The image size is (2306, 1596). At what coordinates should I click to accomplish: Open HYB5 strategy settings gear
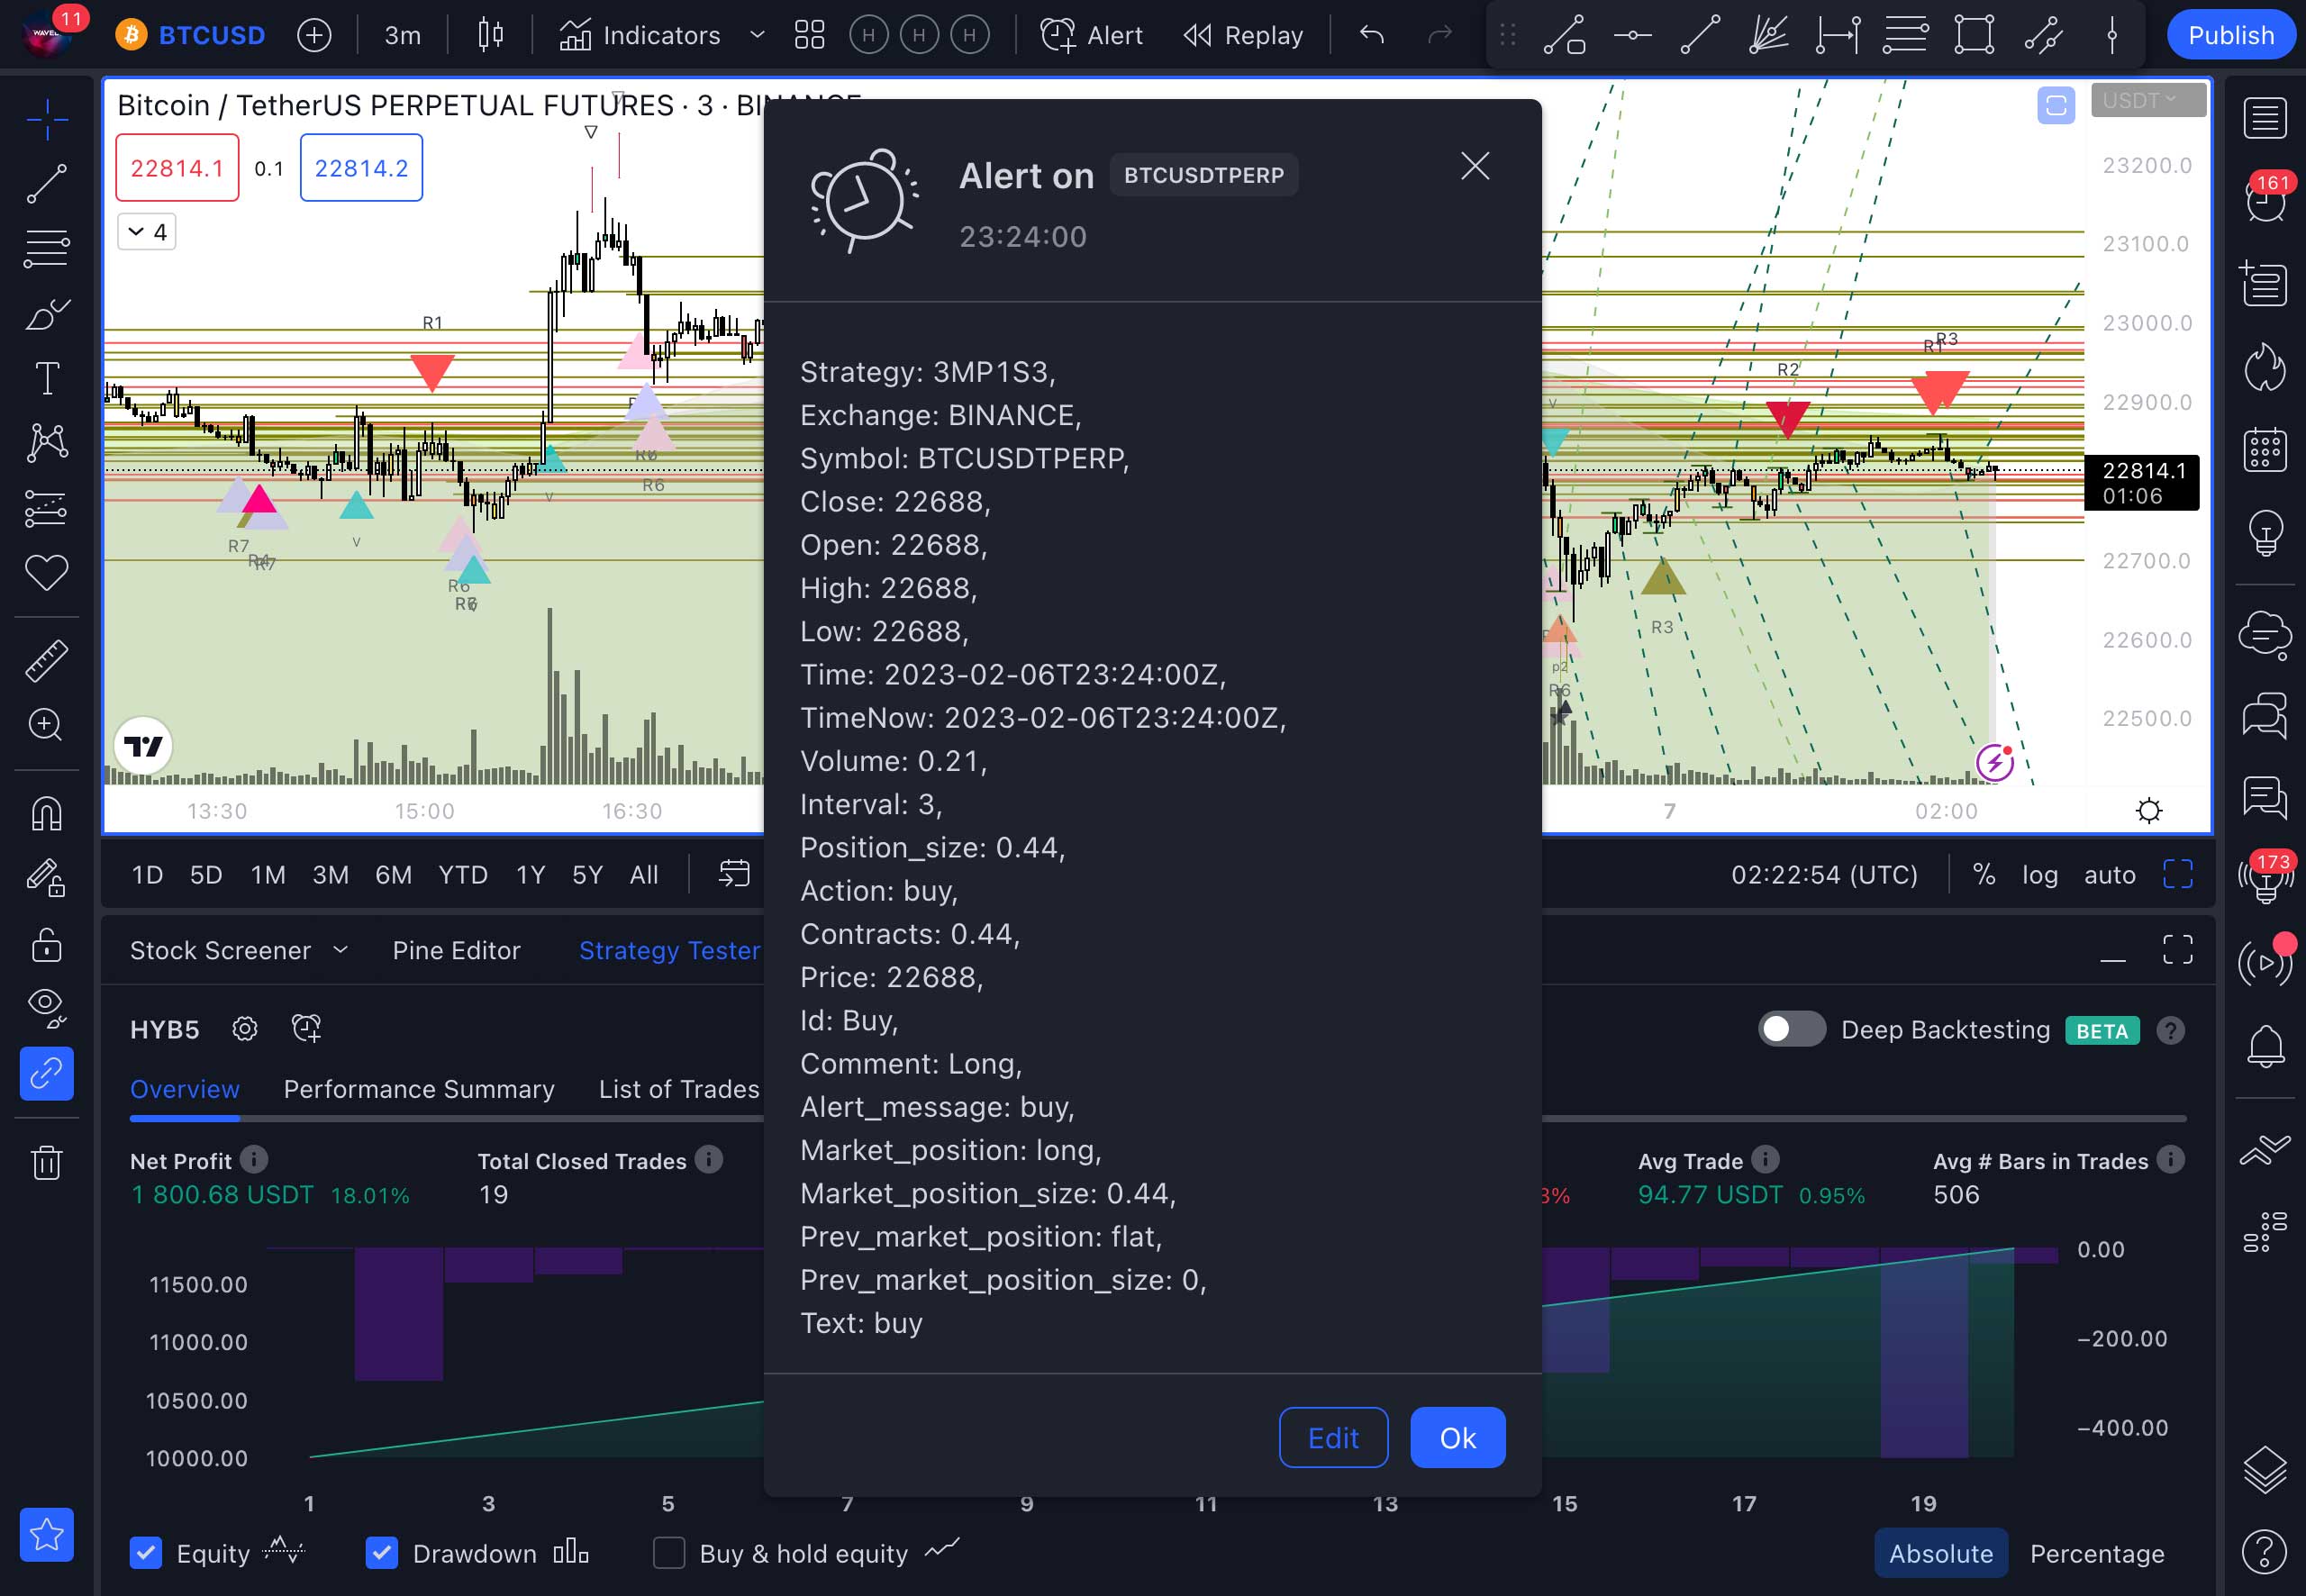click(245, 1029)
